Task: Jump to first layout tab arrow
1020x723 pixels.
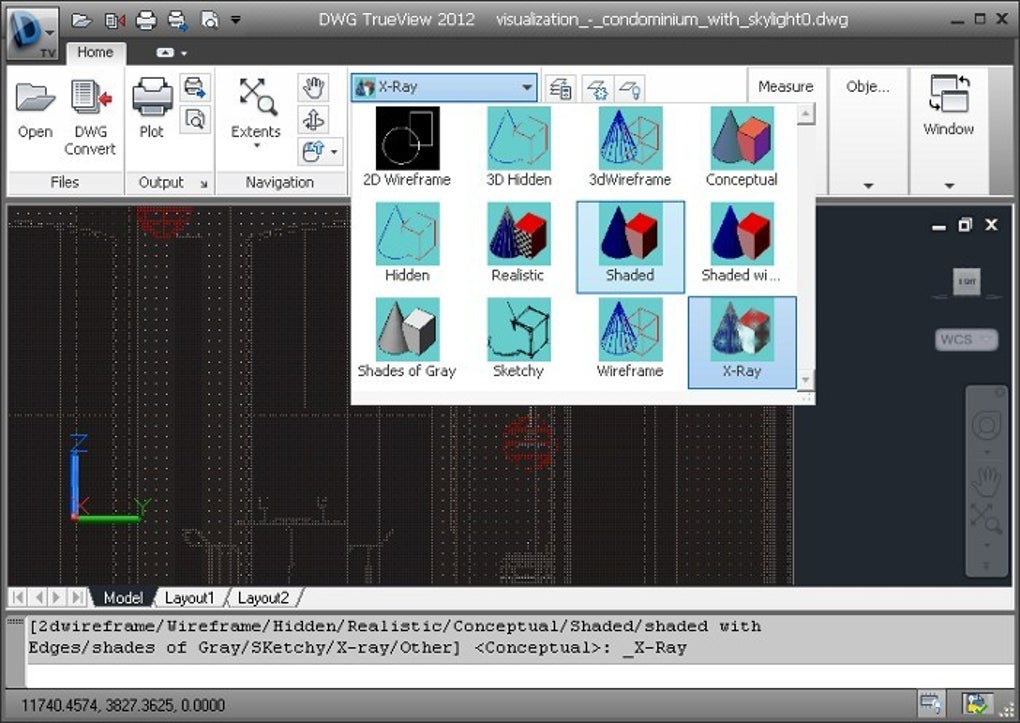Action: [x=18, y=597]
